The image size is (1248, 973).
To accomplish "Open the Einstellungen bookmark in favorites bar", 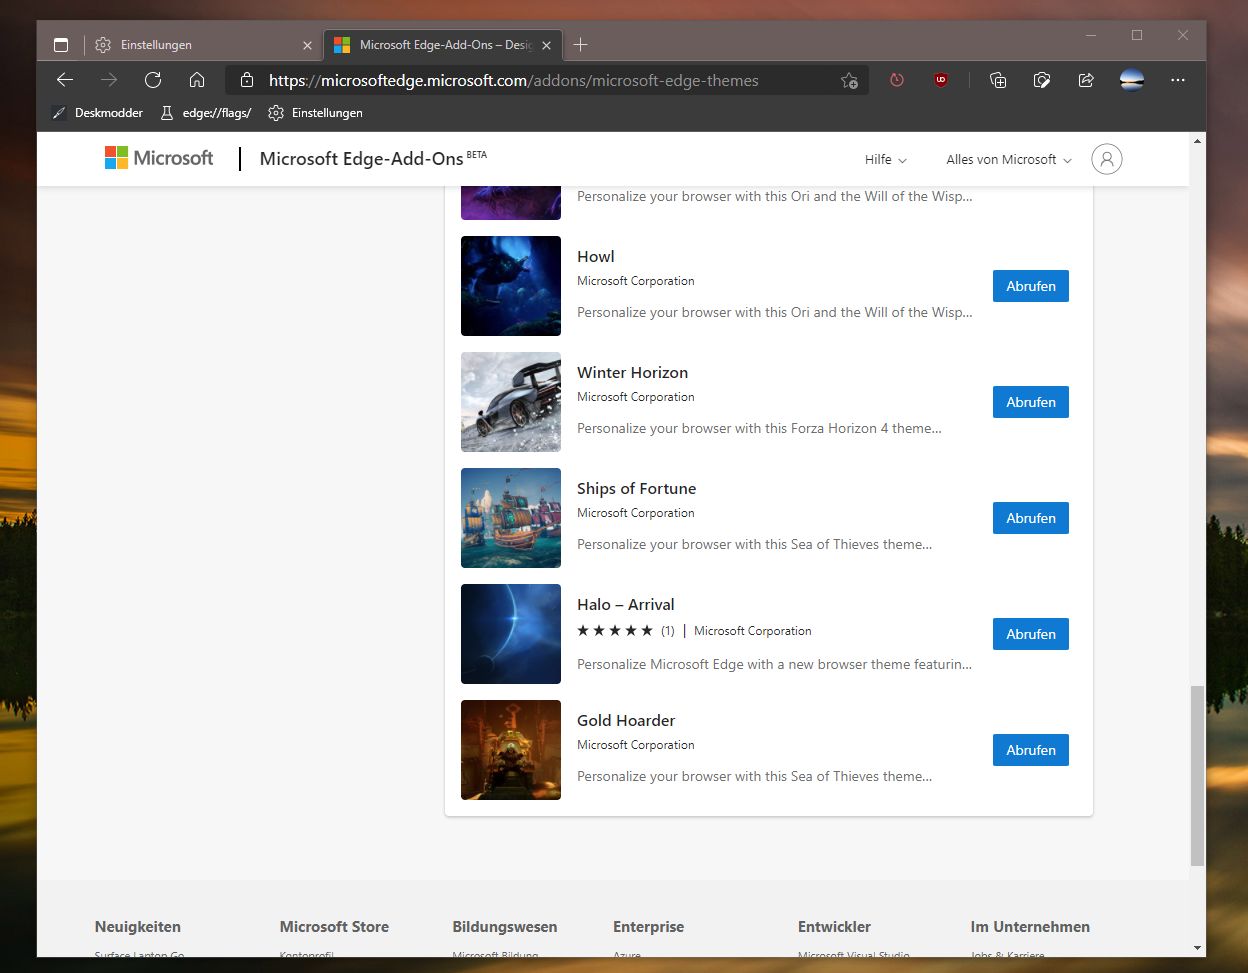I will (x=315, y=113).
